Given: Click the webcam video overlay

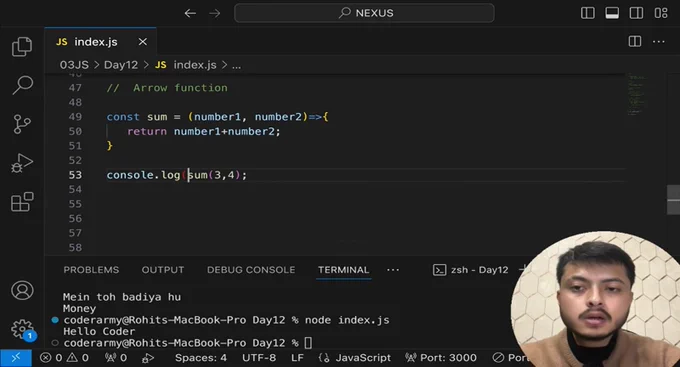Looking at the screenshot, I should (595, 299).
